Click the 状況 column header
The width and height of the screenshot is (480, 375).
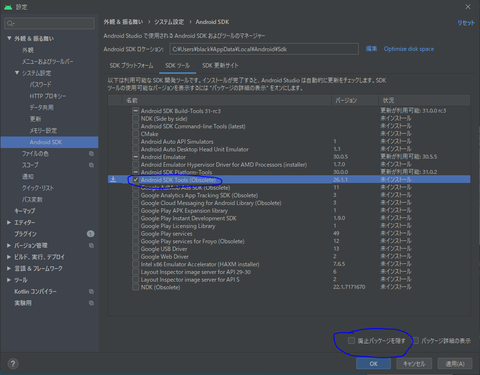(425, 100)
